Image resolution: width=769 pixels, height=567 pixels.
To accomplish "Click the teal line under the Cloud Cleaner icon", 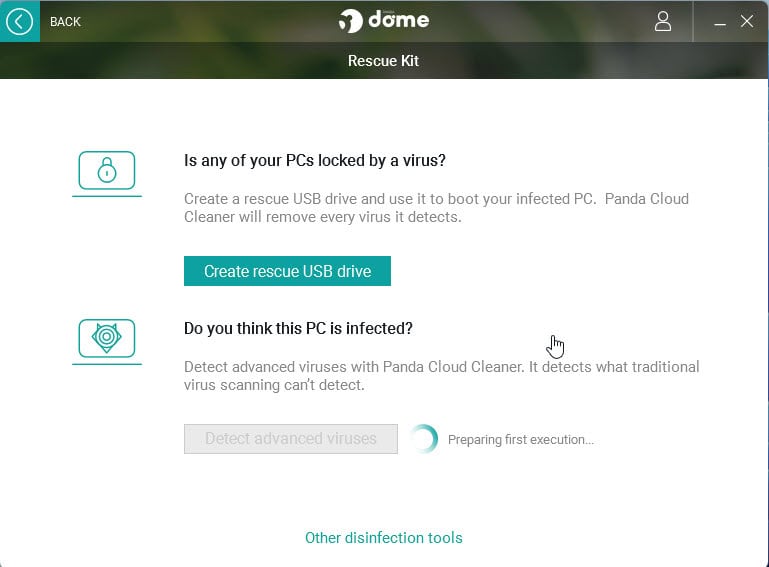I will (107, 364).
